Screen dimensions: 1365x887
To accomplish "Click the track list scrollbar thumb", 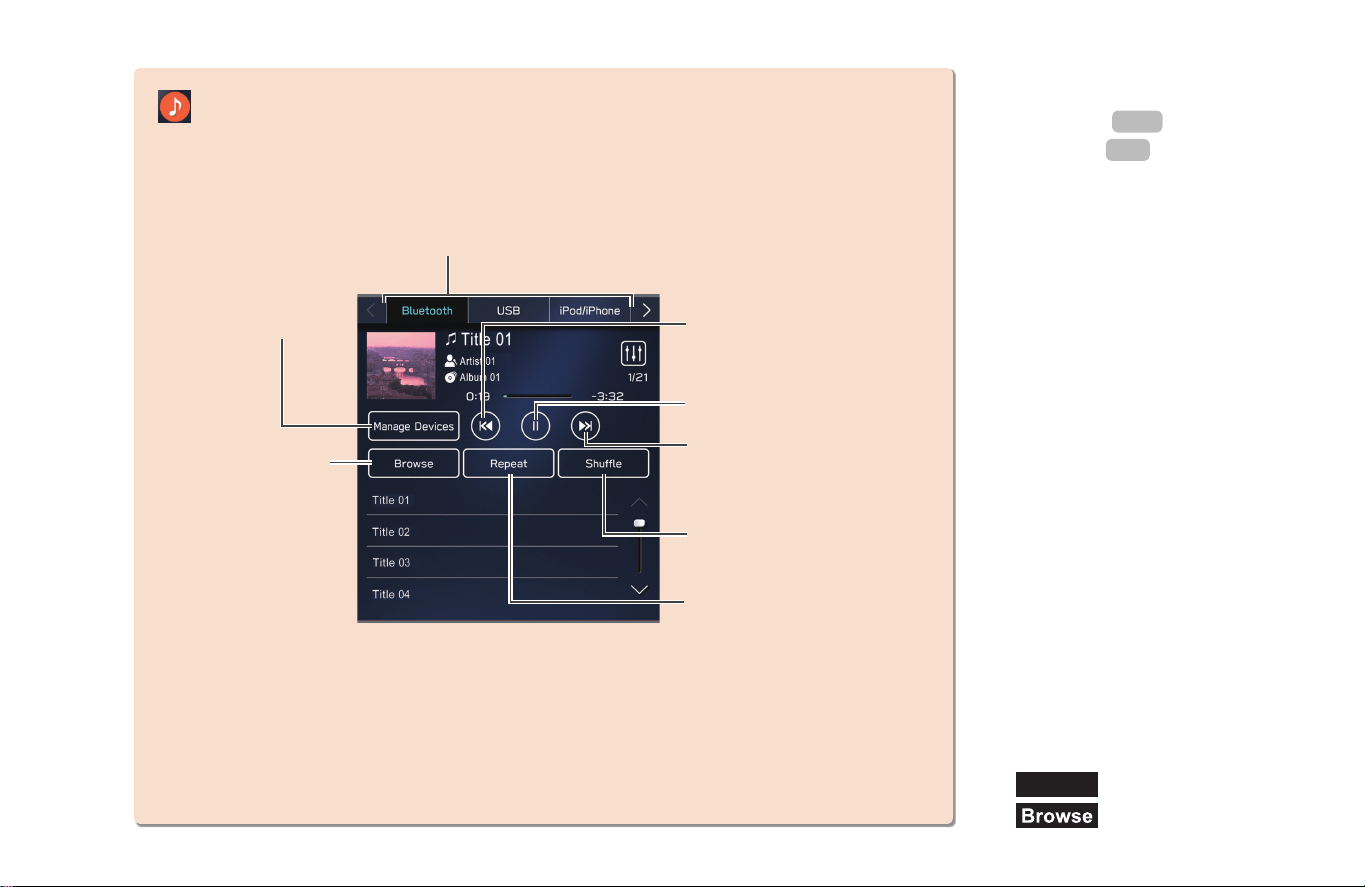I will 640,523.
